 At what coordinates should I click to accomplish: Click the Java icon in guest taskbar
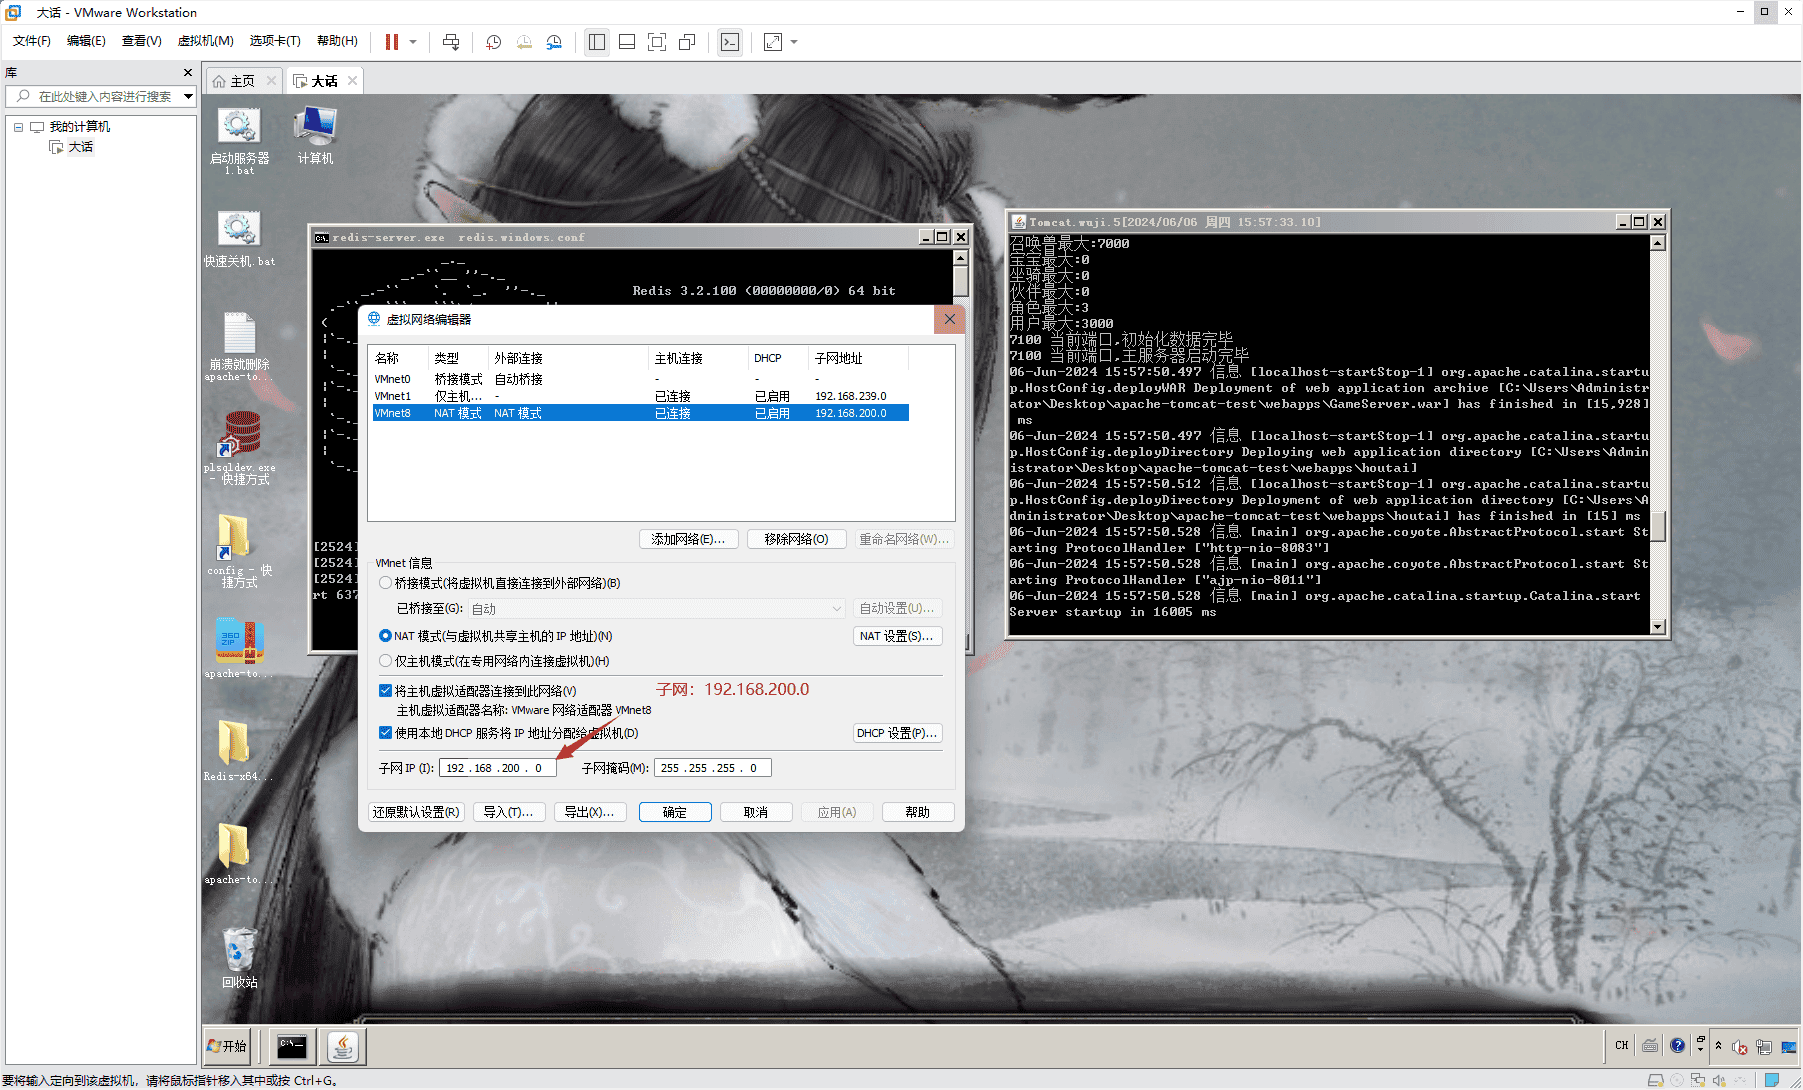tap(343, 1046)
